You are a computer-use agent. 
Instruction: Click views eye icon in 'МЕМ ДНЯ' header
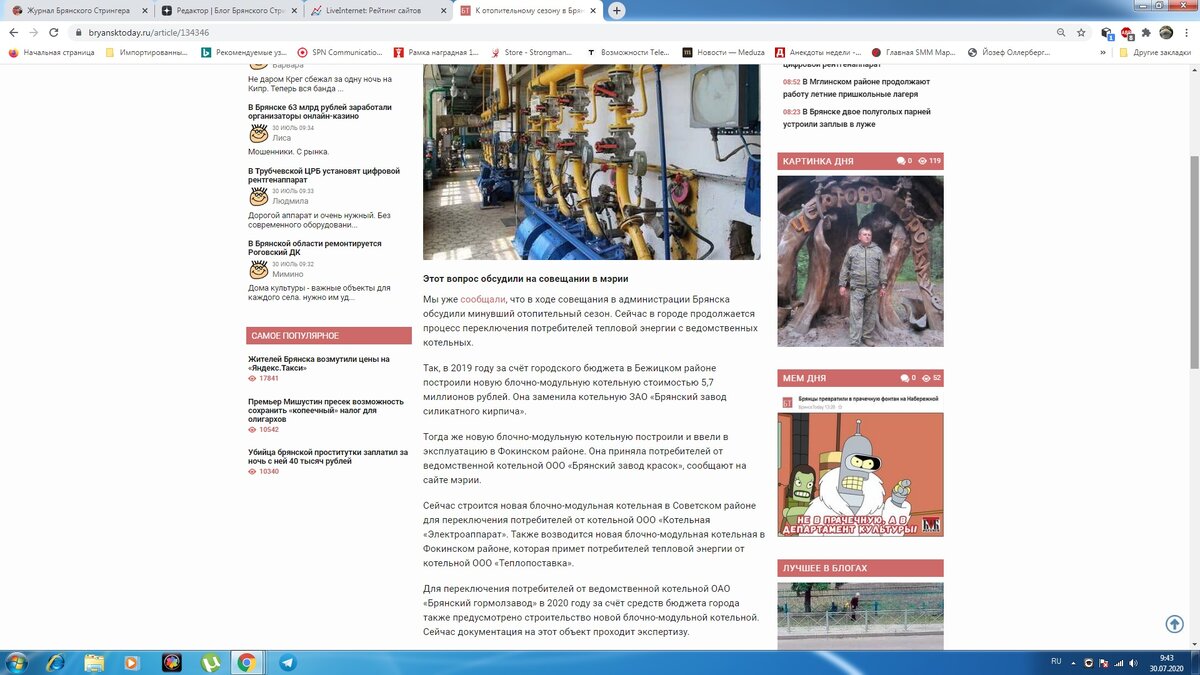(x=927, y=378)
